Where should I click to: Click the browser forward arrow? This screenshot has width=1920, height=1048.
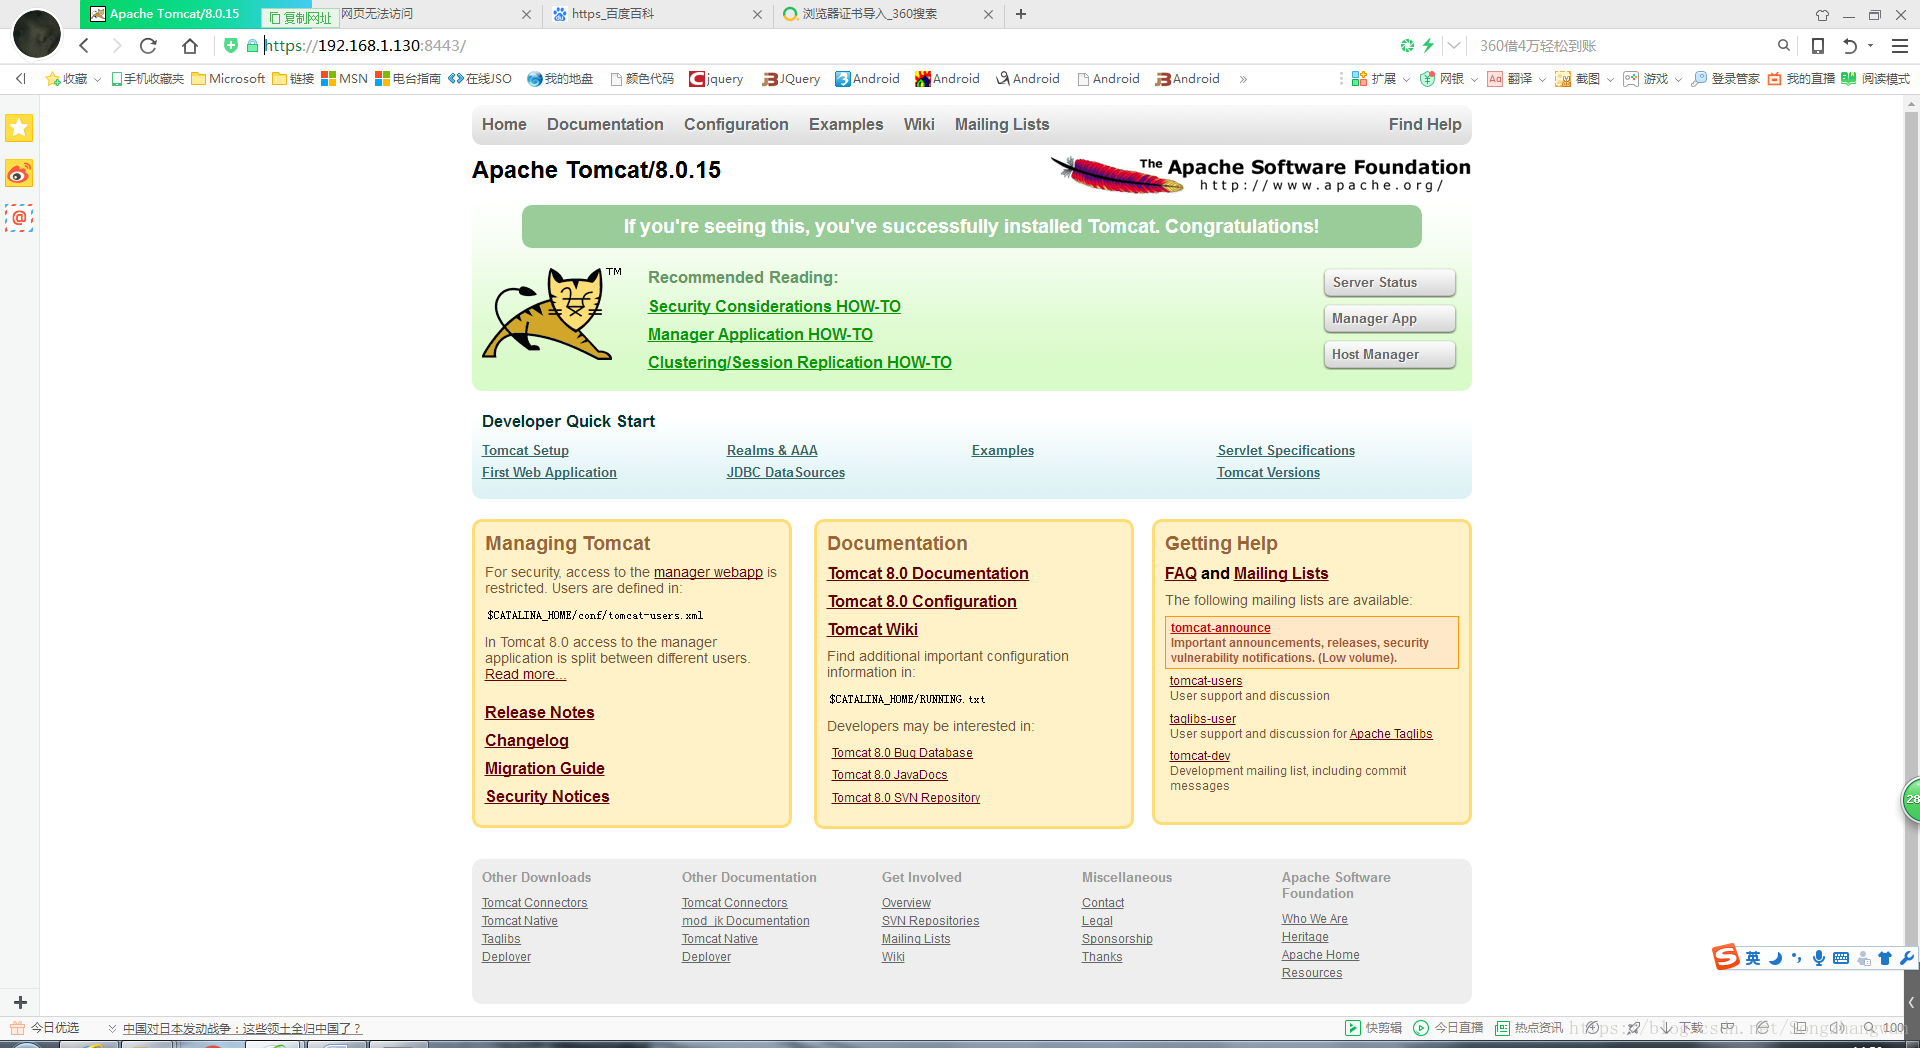[x=116, y=45]
